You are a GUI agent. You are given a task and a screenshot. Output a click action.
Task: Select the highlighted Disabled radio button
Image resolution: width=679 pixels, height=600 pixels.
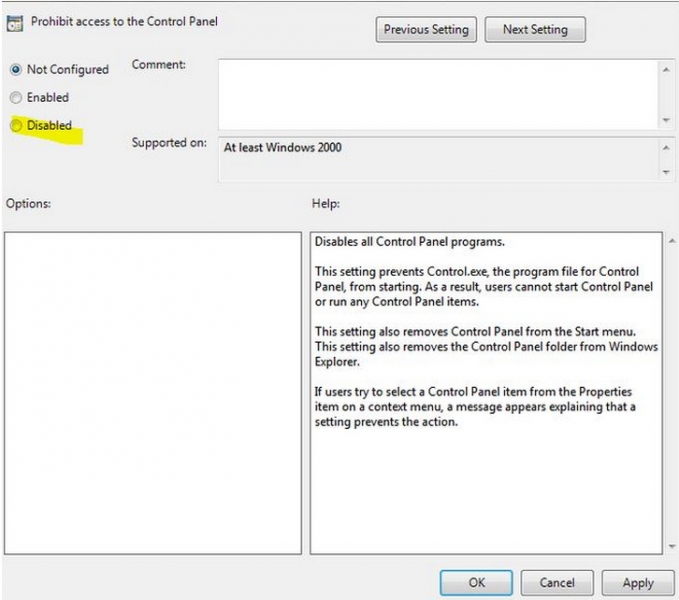(15, 125)
